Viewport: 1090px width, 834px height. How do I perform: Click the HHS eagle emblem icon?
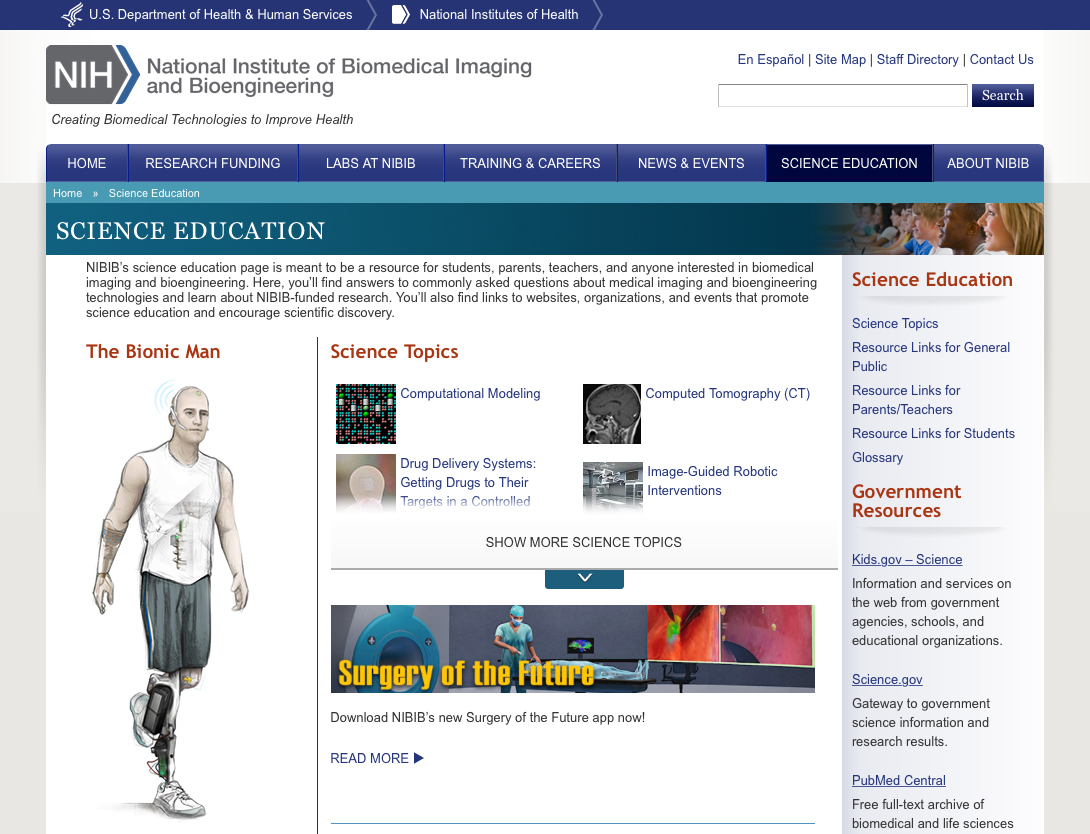[70, 14]
